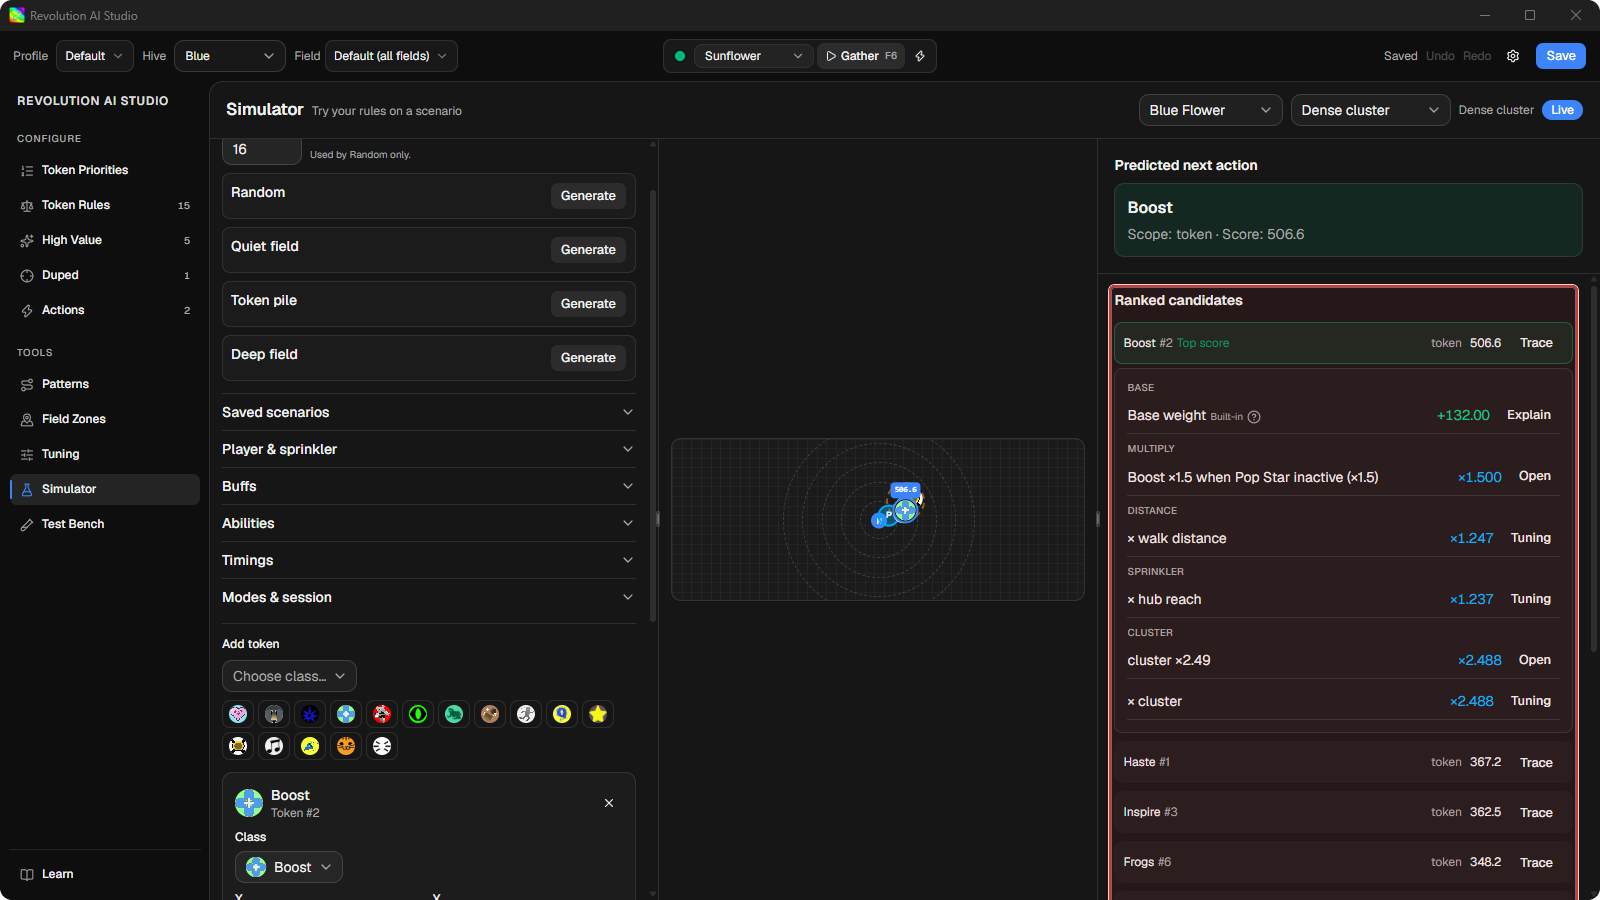Add the grey running figure Haste token
The width and height of the screenshot is (1600, 900).
(526, 714)
